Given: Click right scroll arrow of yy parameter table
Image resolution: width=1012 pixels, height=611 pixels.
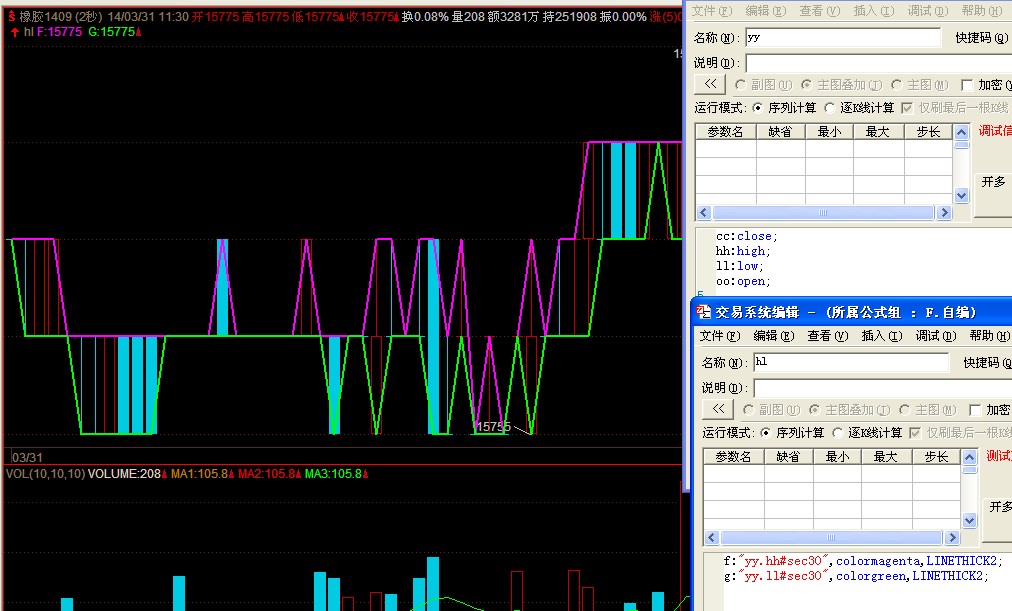Looking at the screenshot, I should (x=945, y=212).
